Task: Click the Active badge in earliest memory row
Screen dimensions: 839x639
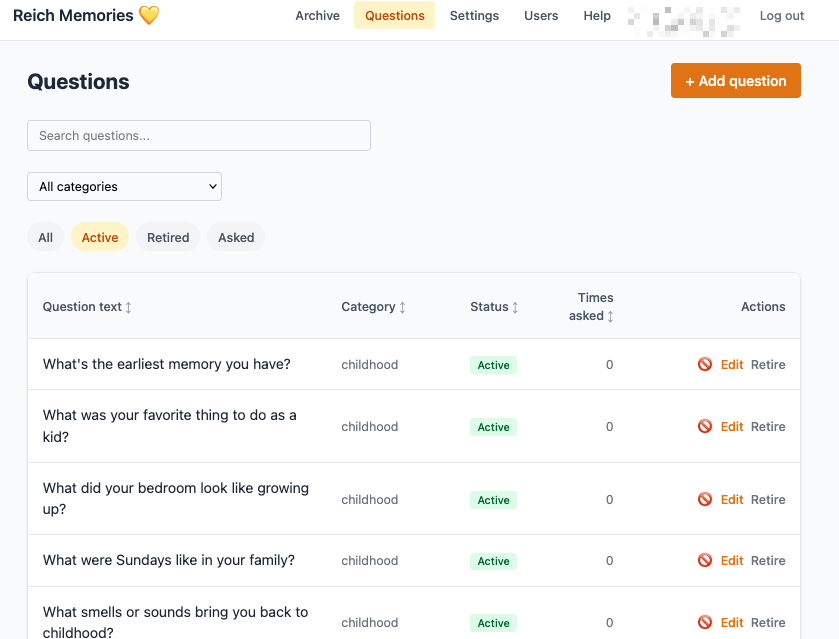Action: (x=493, y=365)
